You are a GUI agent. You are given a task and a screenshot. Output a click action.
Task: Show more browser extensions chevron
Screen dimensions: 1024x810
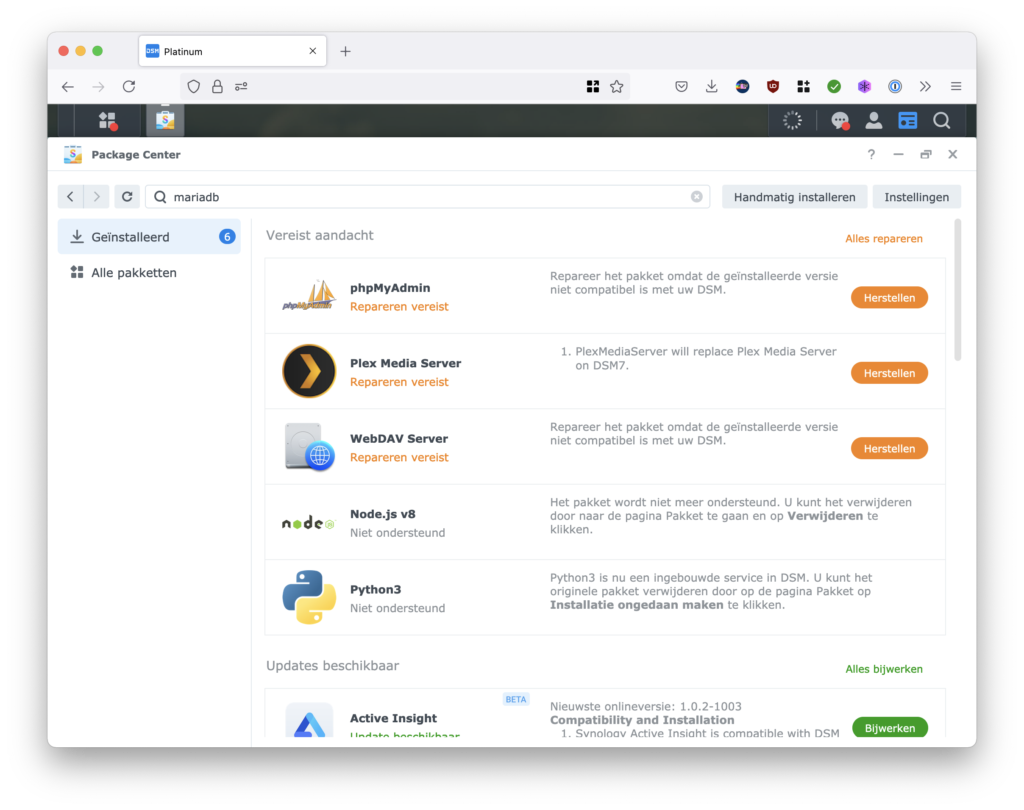(x=925, y=86)
